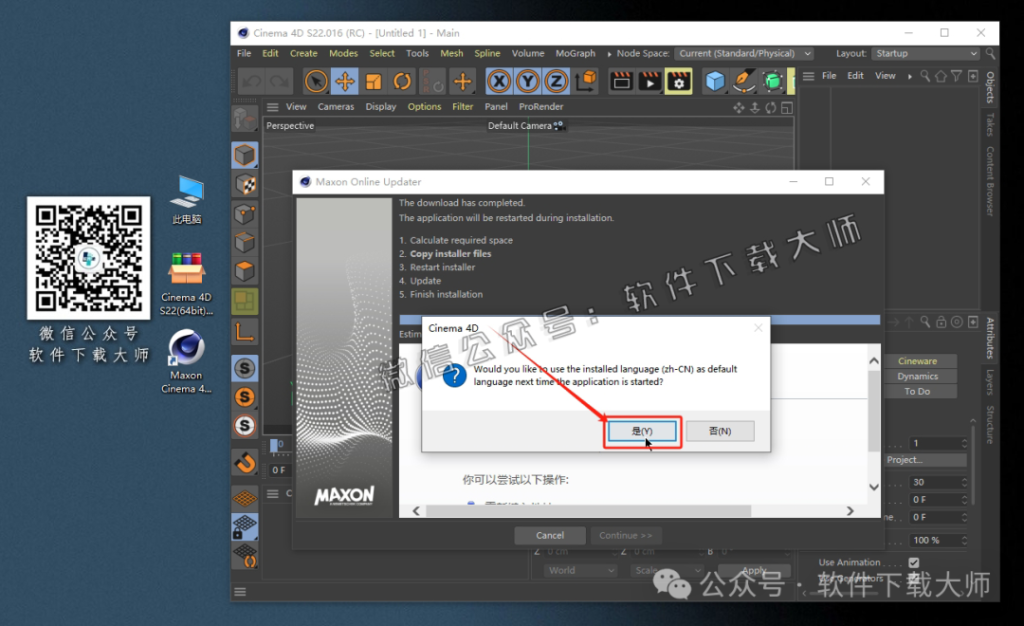Image resolution: width=1024 pixels, height=626 pixels.
Task: Select the Move tool in the toolbar
Action: 345,81
